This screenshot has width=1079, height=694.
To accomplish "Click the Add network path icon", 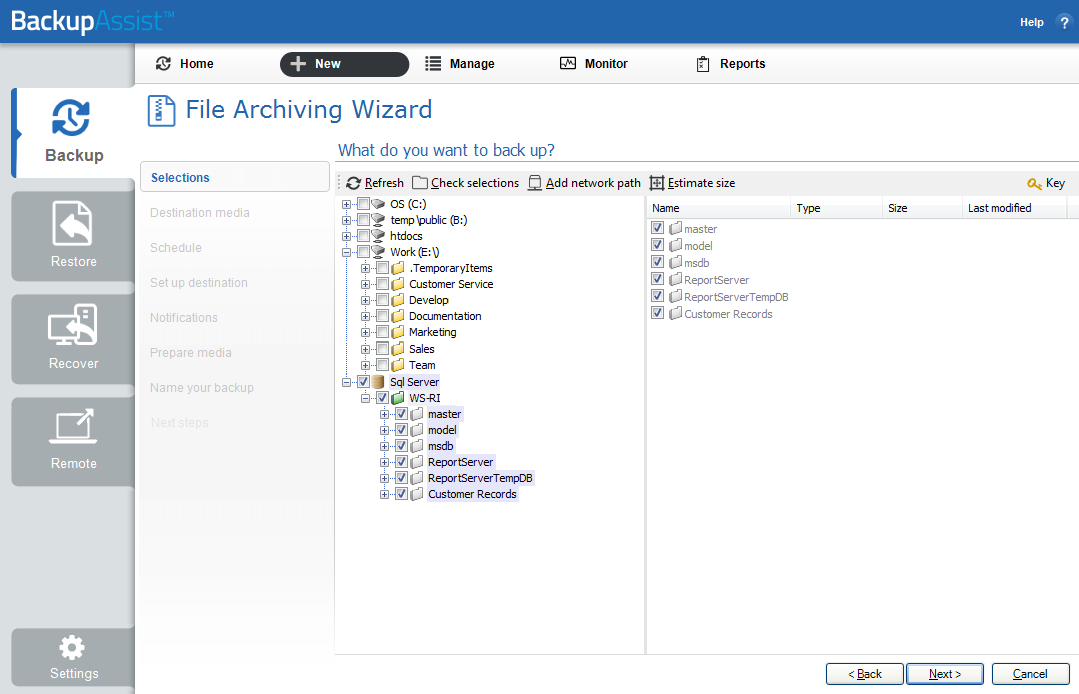I will (535, 183).
